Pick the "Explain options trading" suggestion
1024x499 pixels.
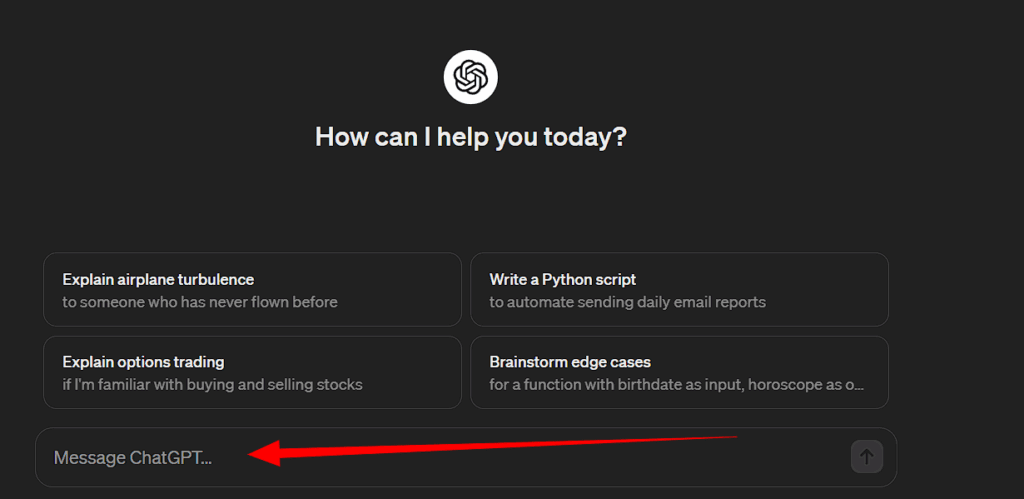click(x=143, y=362)
